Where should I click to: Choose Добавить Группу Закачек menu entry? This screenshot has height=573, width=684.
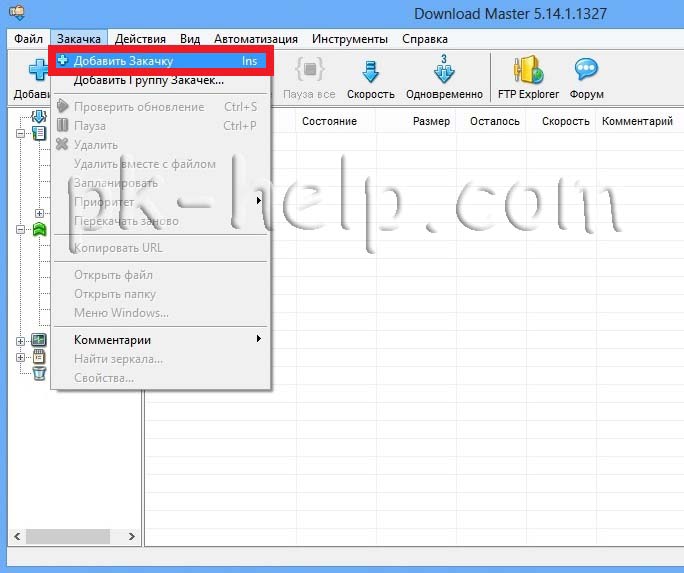pyautogui.click(x=161, y=80)
